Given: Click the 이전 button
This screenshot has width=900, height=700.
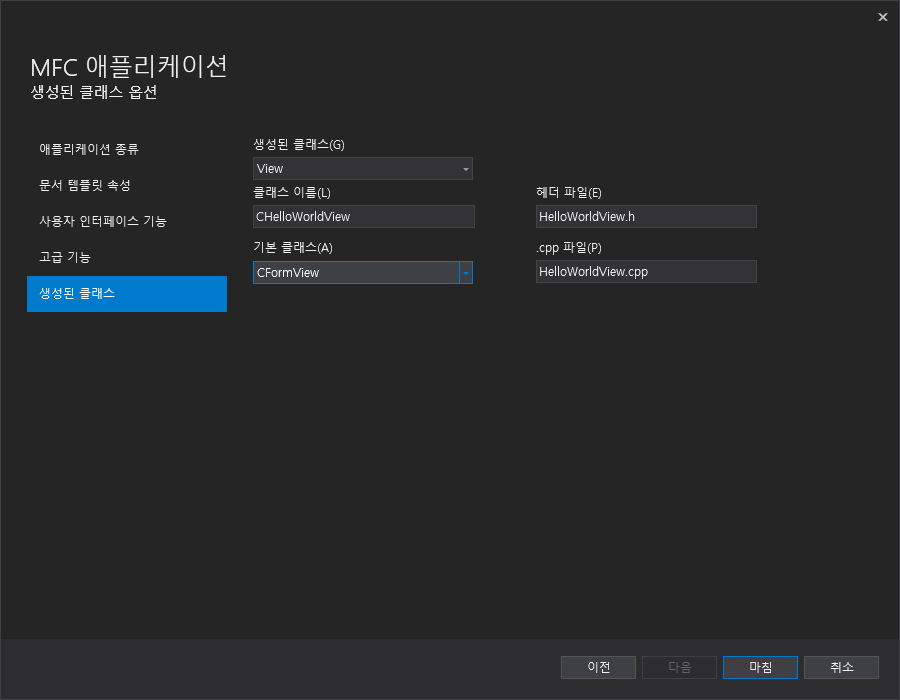Looking at the screenshot, I should coord(598,667).
